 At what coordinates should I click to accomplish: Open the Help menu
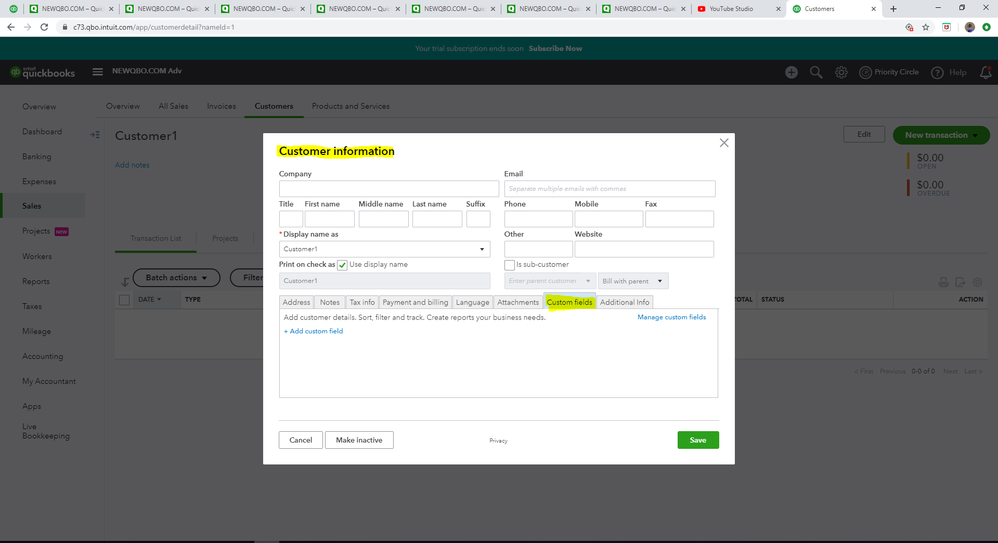pos(949,73)
